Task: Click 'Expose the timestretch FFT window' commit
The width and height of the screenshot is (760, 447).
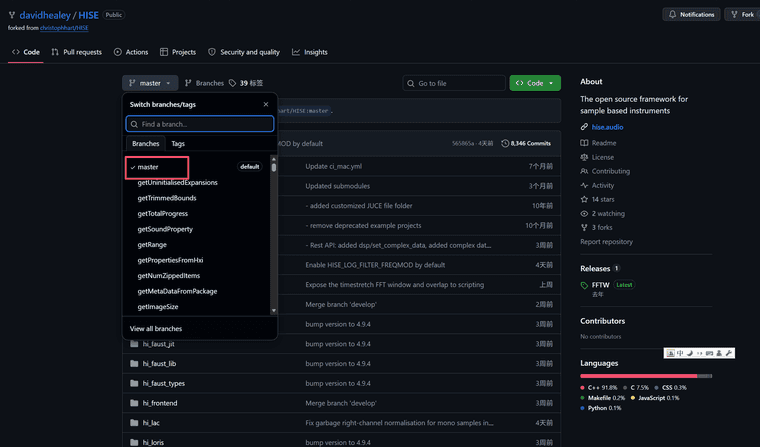Action: click(395, 285)
